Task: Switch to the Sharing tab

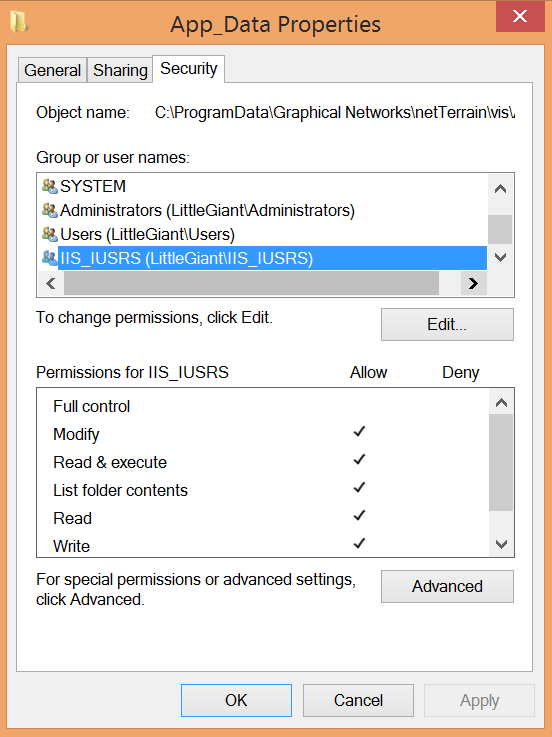Action: (120, 70)
